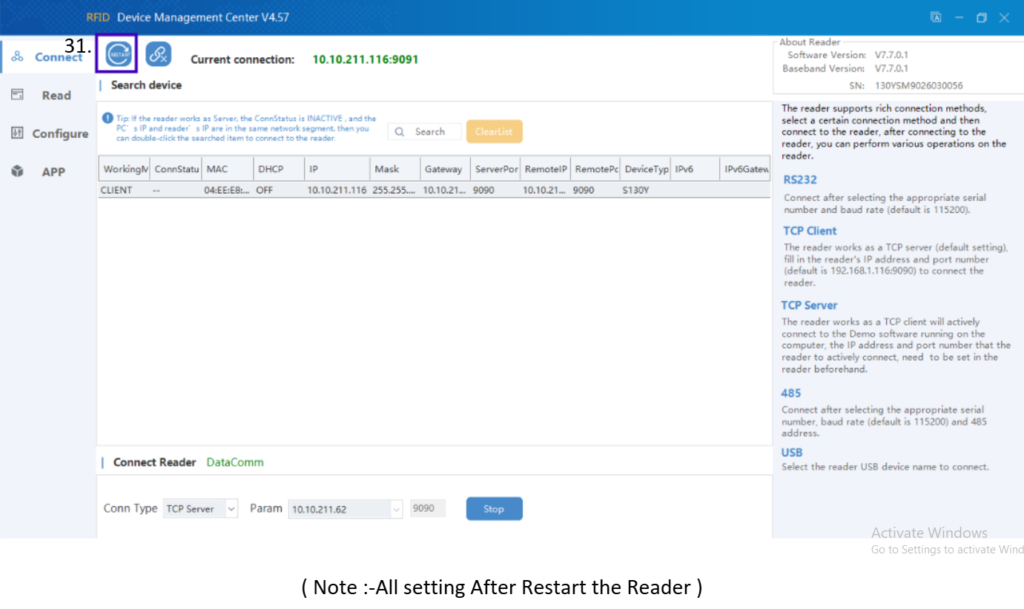
Task: Click the DeviceType cell S130Y
Action: [635, 190]
